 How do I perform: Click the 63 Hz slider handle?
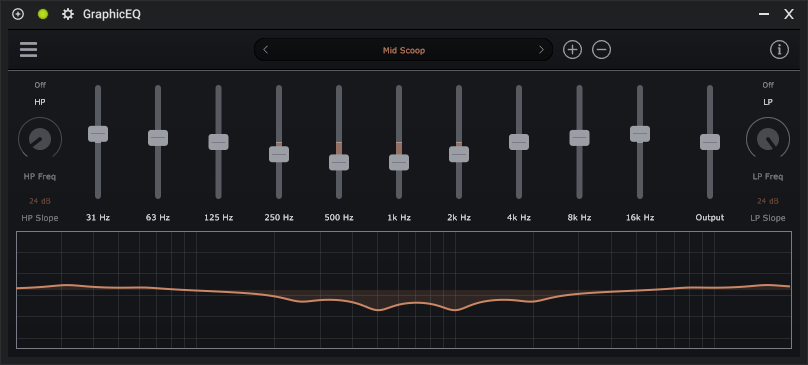158,138
